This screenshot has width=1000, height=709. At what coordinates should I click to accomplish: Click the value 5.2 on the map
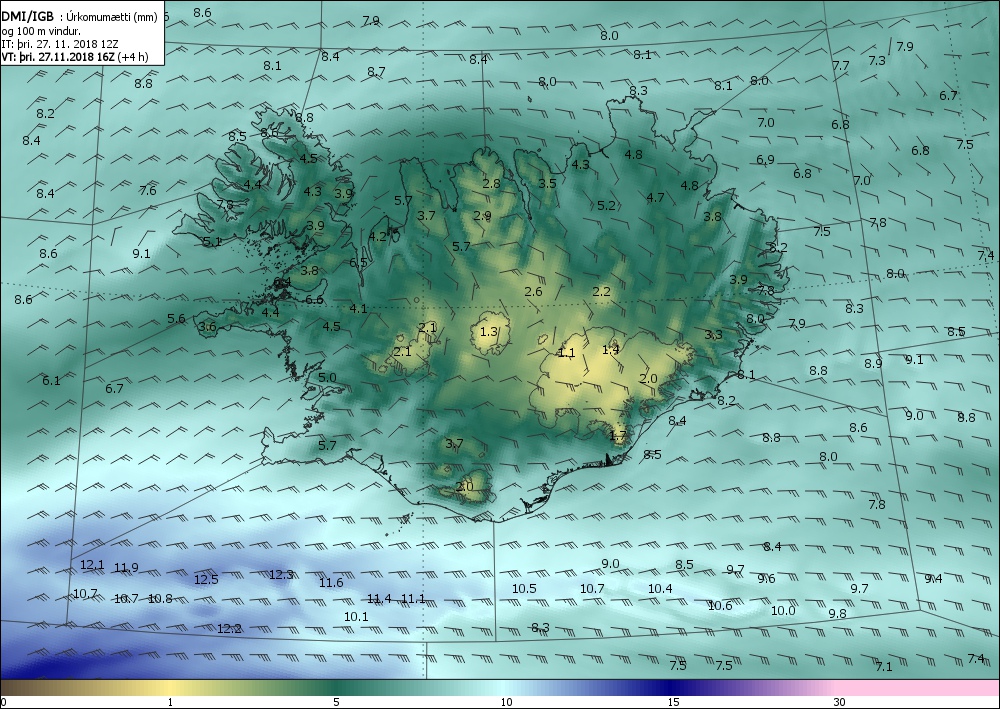click(x=607, y=206)
